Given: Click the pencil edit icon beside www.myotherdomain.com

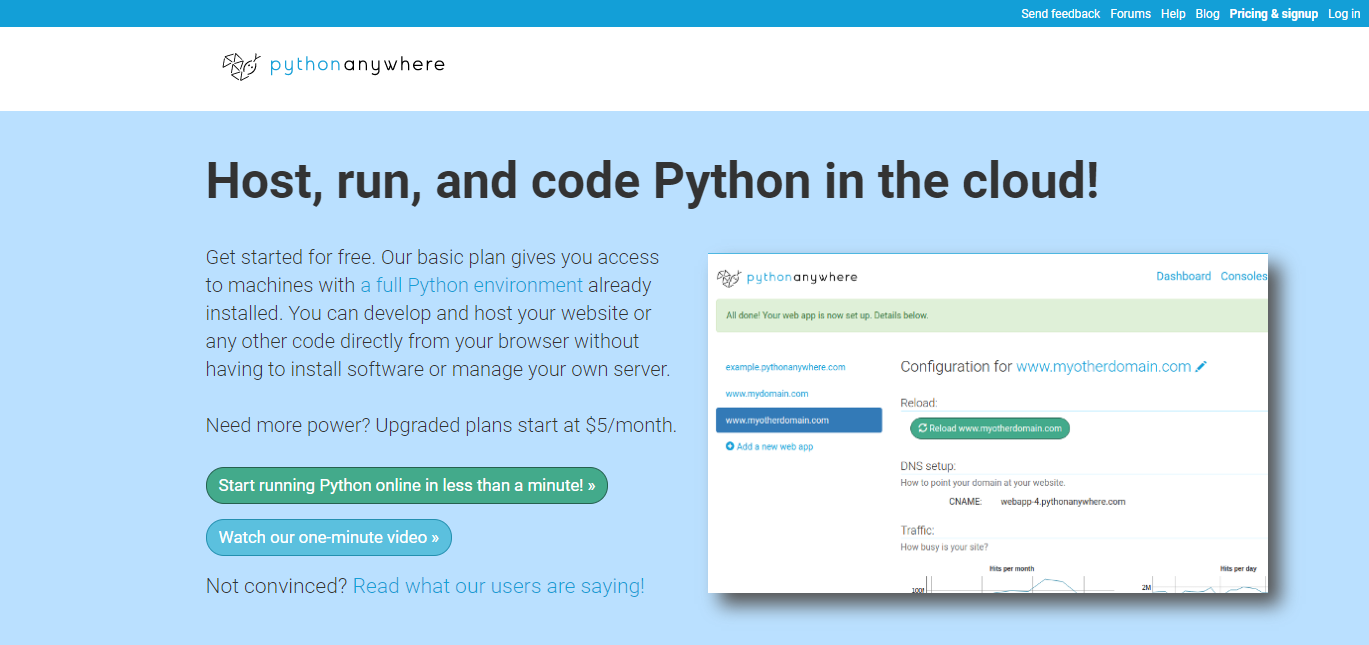Looking at the screenshot, I should pos(1201,366).
